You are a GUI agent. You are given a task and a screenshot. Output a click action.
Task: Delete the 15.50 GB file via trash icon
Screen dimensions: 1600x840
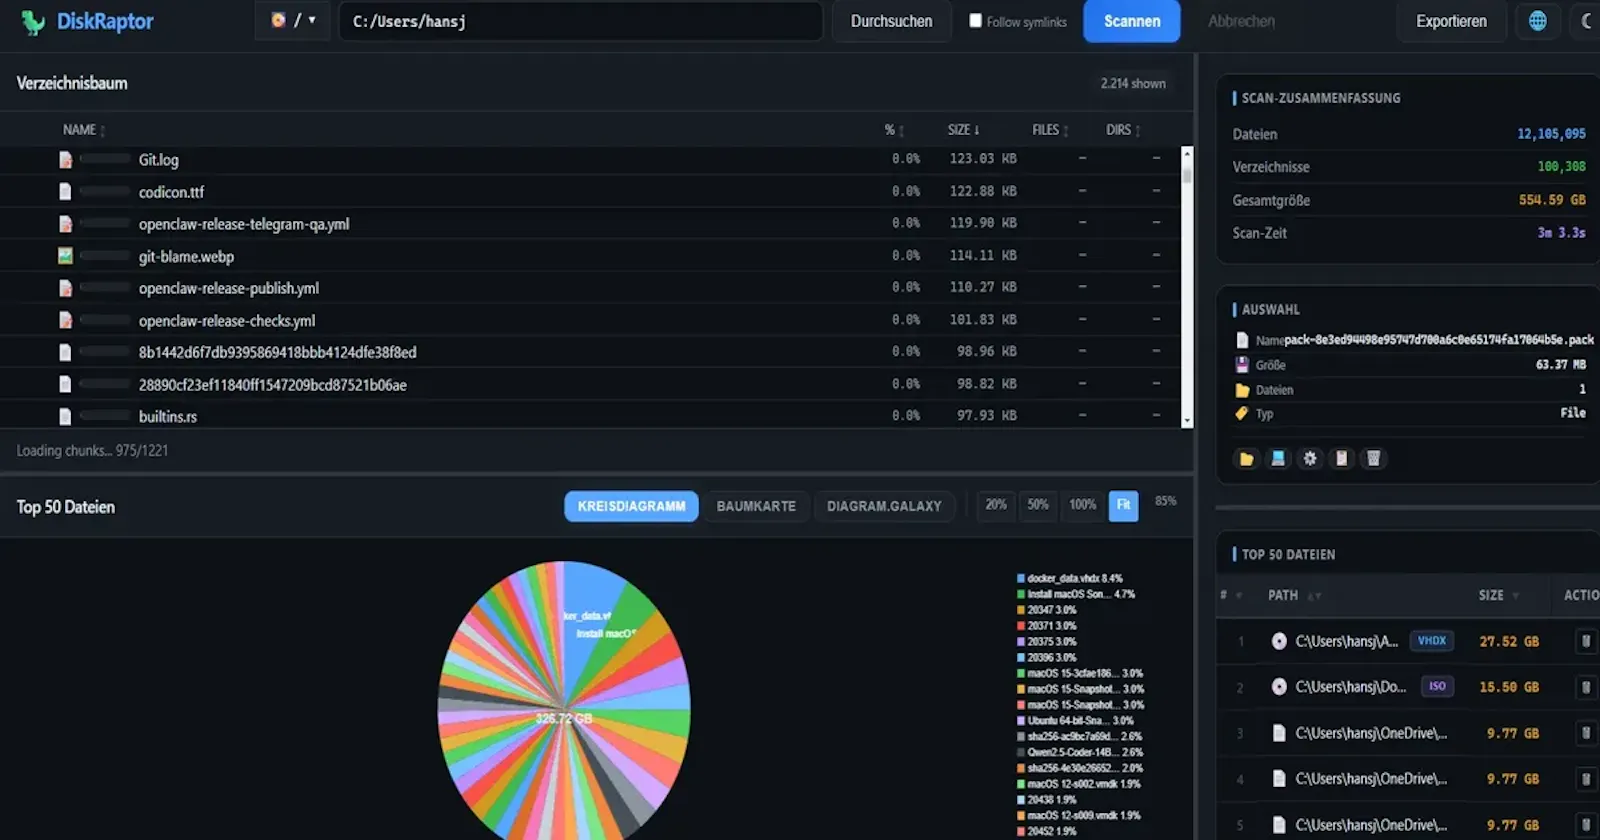pyautogui.click(x=1586, y=687)
